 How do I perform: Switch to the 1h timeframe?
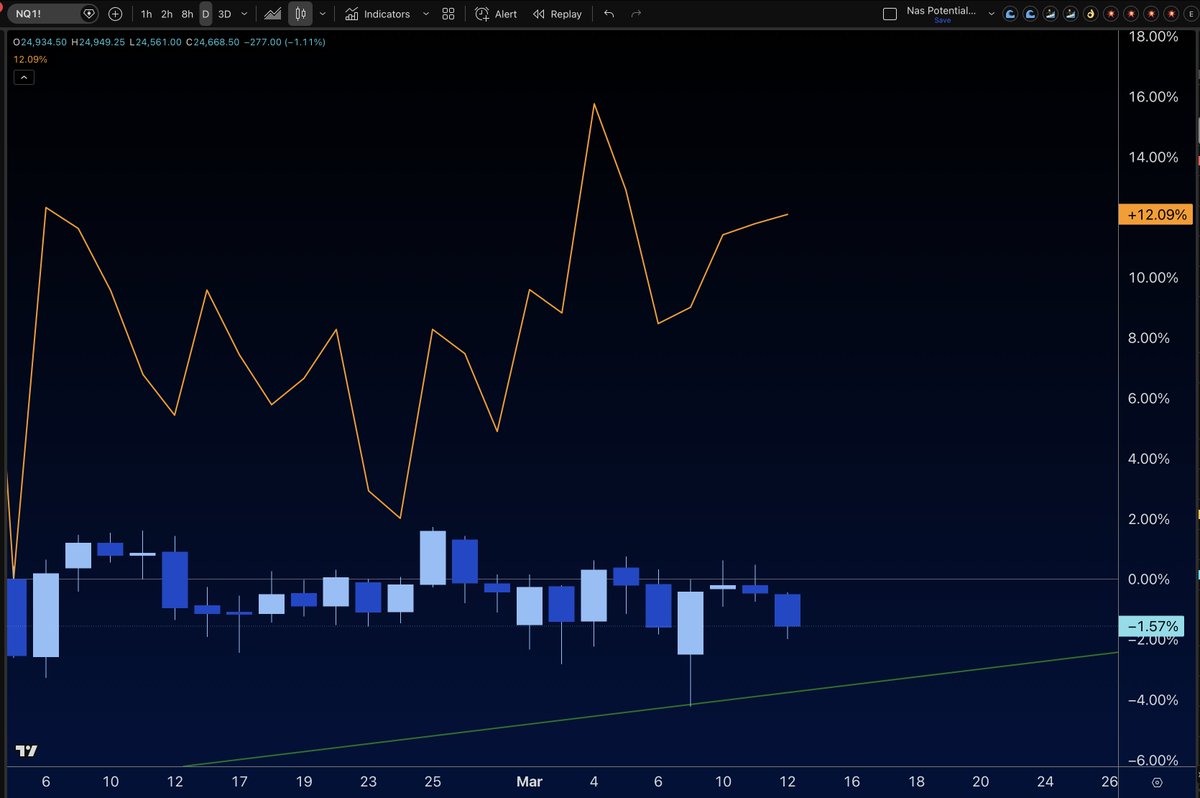(147, 14)
